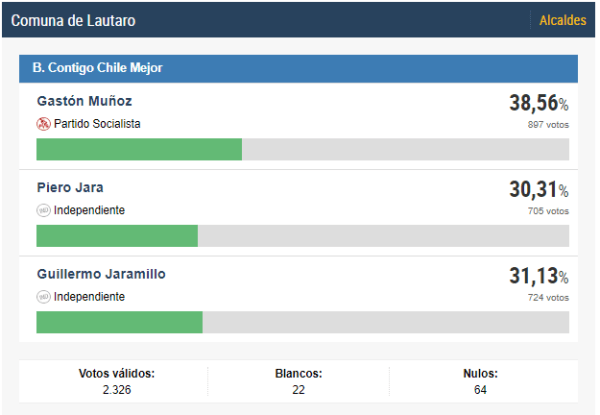600x415 pixels.
Task: Select candidate name Gastón Muñoz
Action: coord(85,101)
